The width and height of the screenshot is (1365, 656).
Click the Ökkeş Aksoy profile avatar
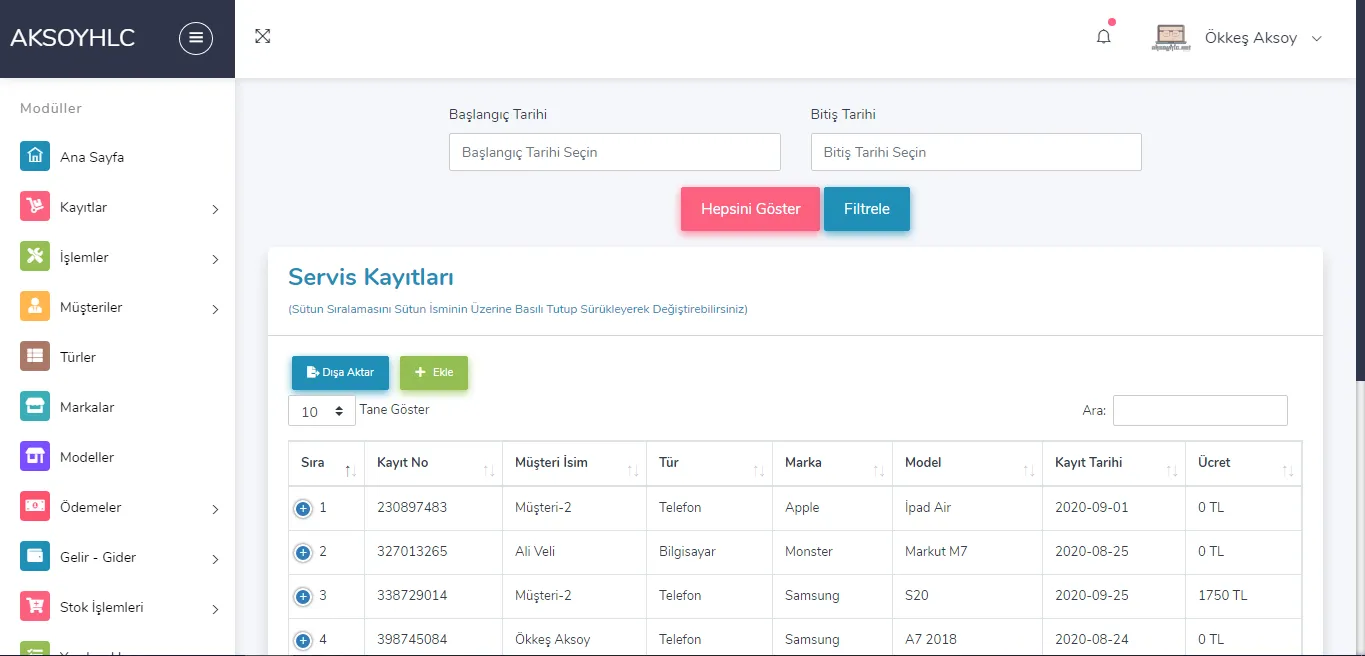(x=1170, y=37)
